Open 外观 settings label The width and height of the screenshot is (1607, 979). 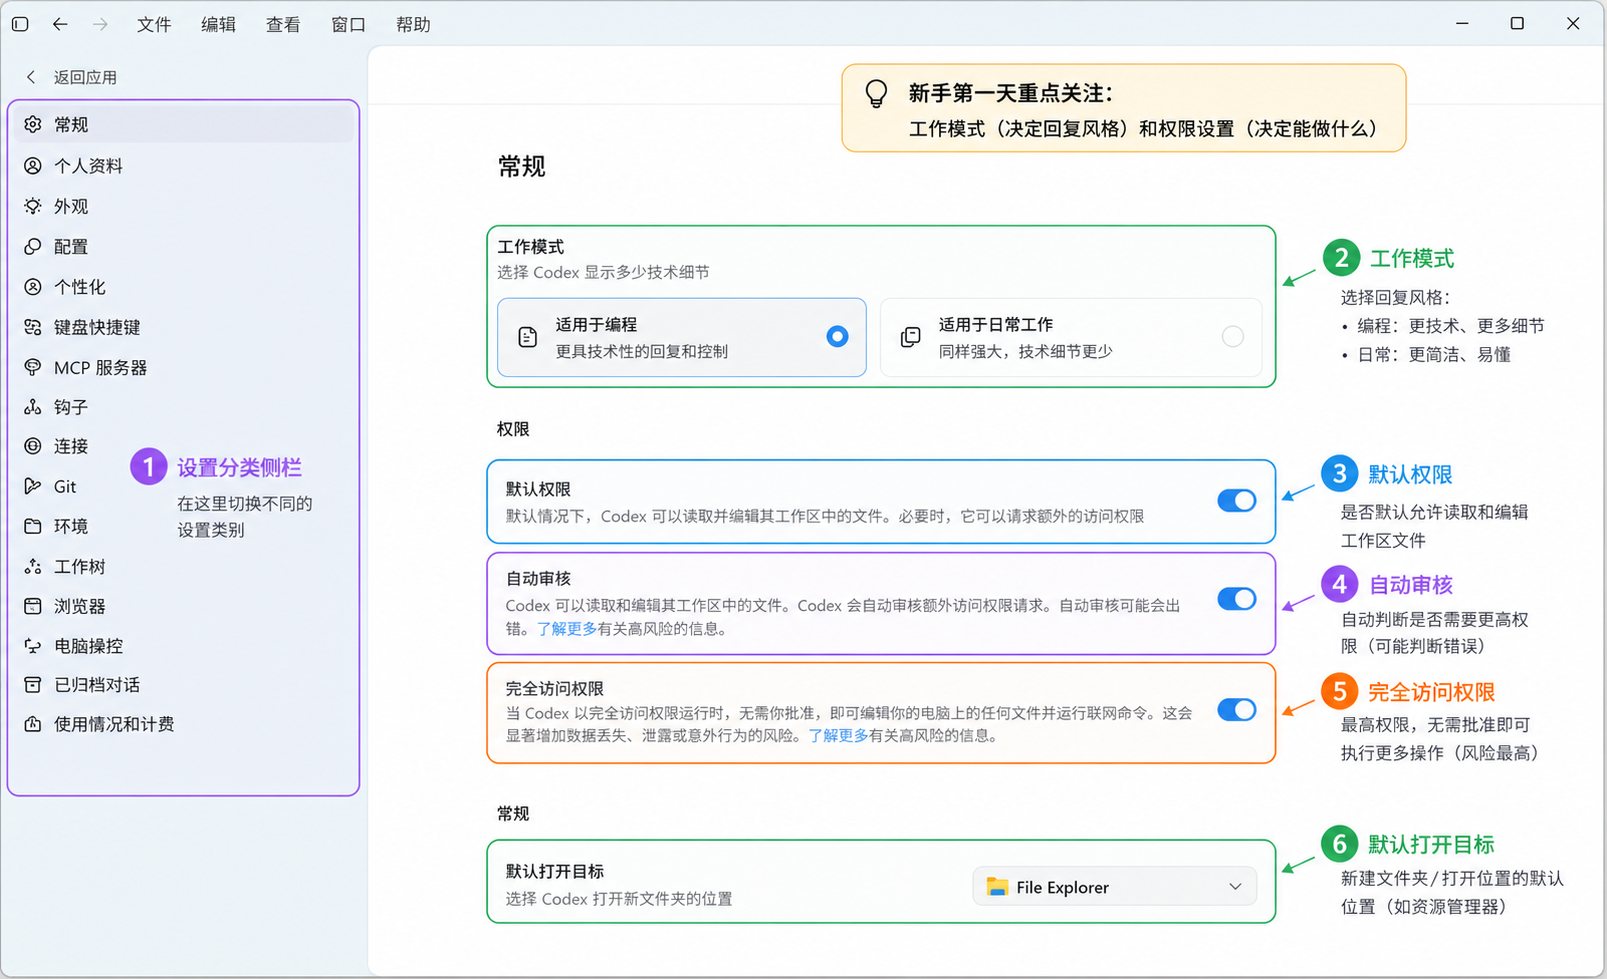point(71,206)
